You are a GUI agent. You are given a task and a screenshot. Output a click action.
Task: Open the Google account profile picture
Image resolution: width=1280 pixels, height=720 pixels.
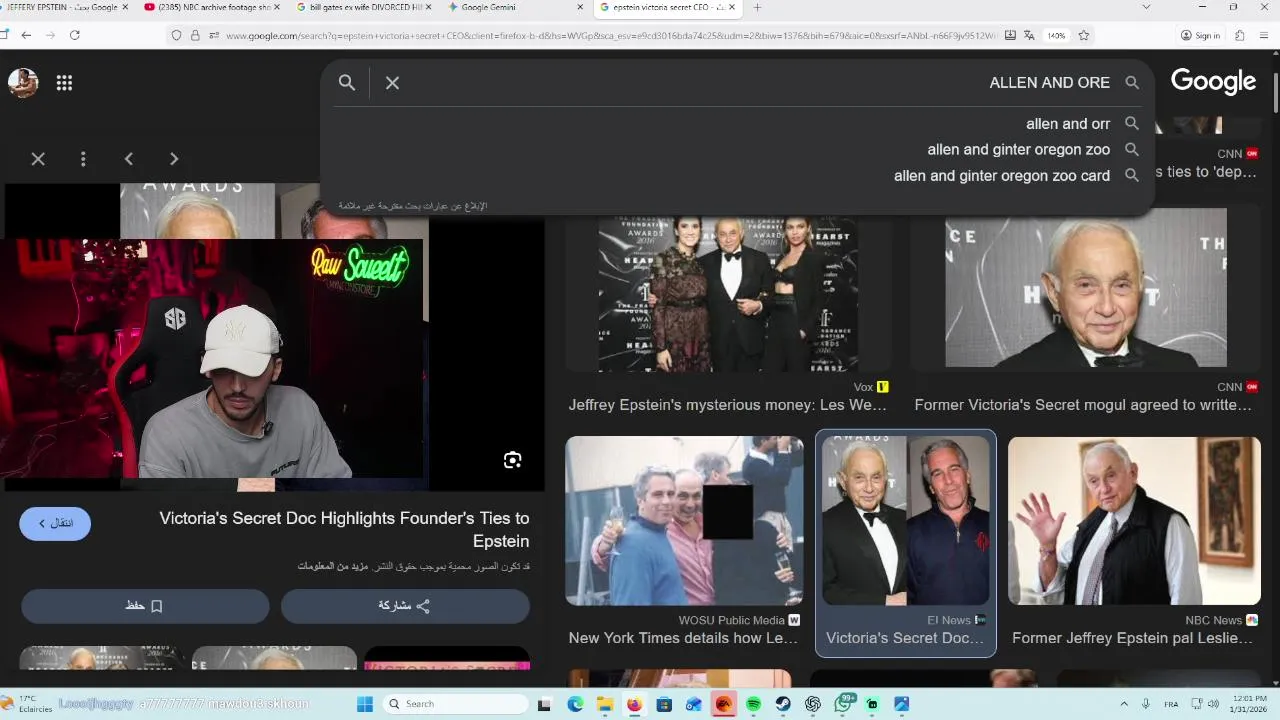[x=23, y=83]
